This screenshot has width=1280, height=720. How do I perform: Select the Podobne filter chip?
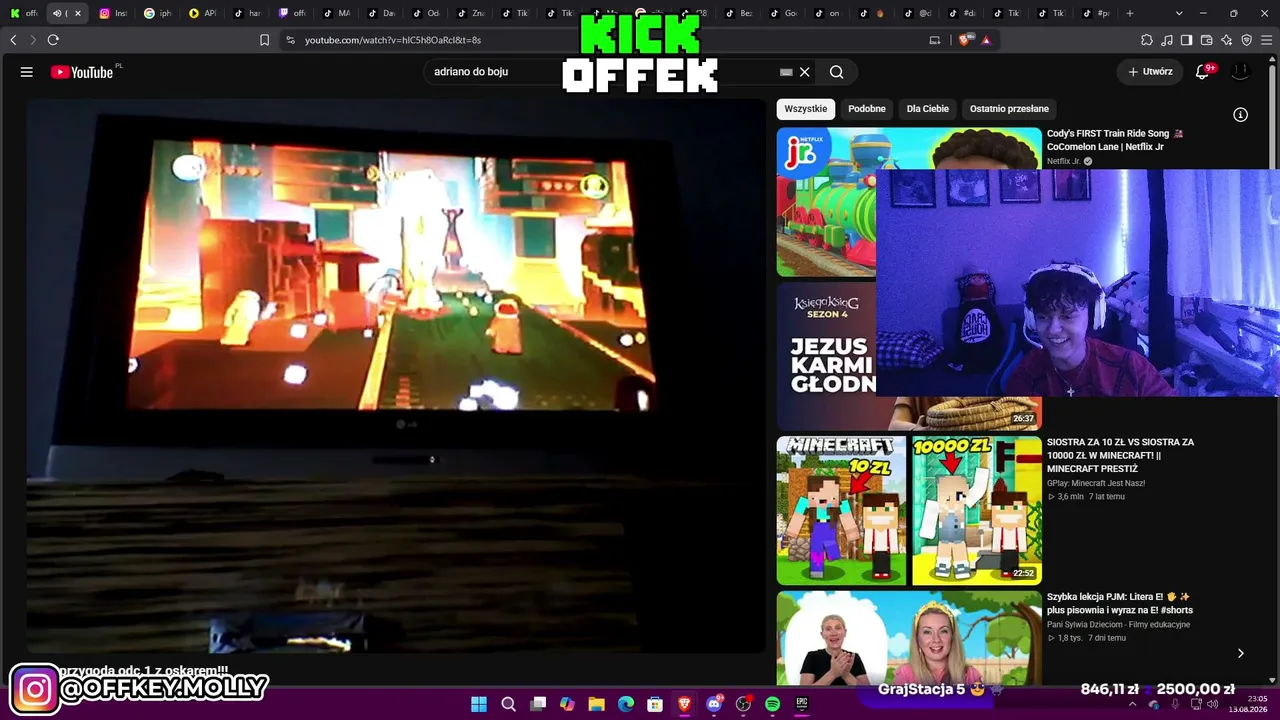click(867, 109)
